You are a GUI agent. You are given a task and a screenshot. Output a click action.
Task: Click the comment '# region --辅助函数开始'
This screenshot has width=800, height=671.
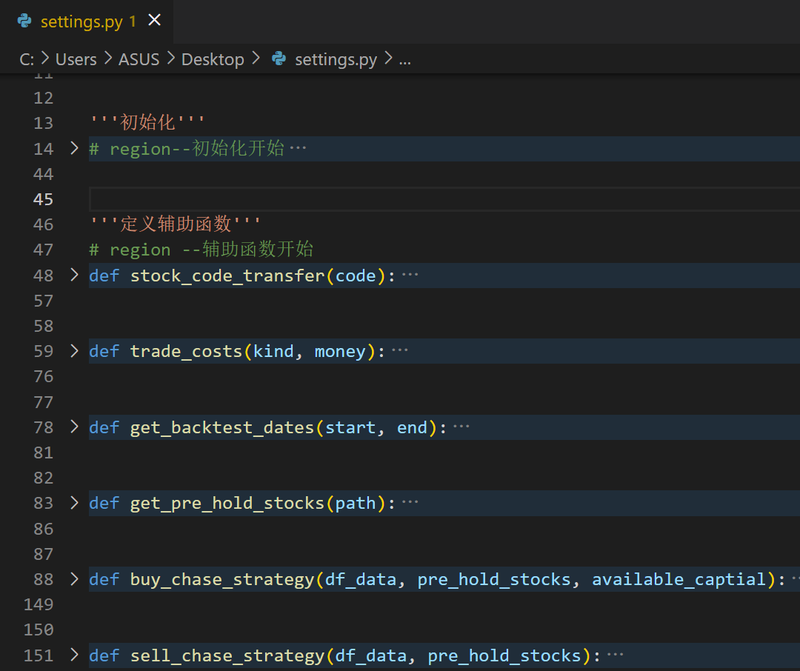[201, 250]
